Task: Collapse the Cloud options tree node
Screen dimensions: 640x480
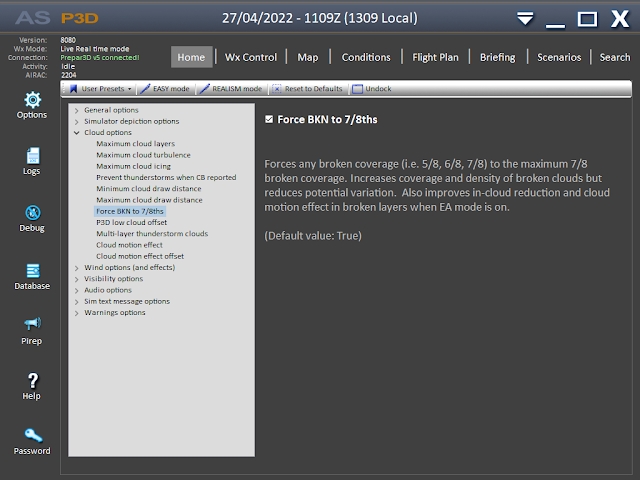Action: (77, 133)
